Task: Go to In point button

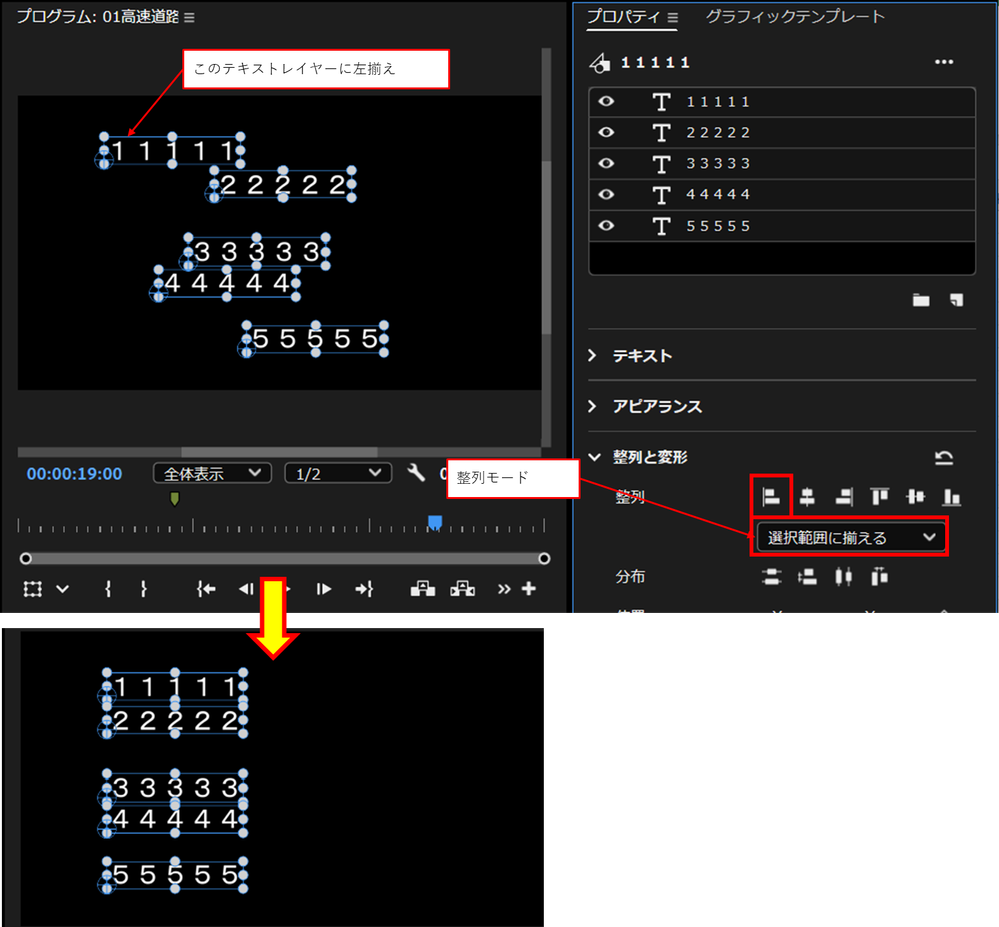Action: 206,589
